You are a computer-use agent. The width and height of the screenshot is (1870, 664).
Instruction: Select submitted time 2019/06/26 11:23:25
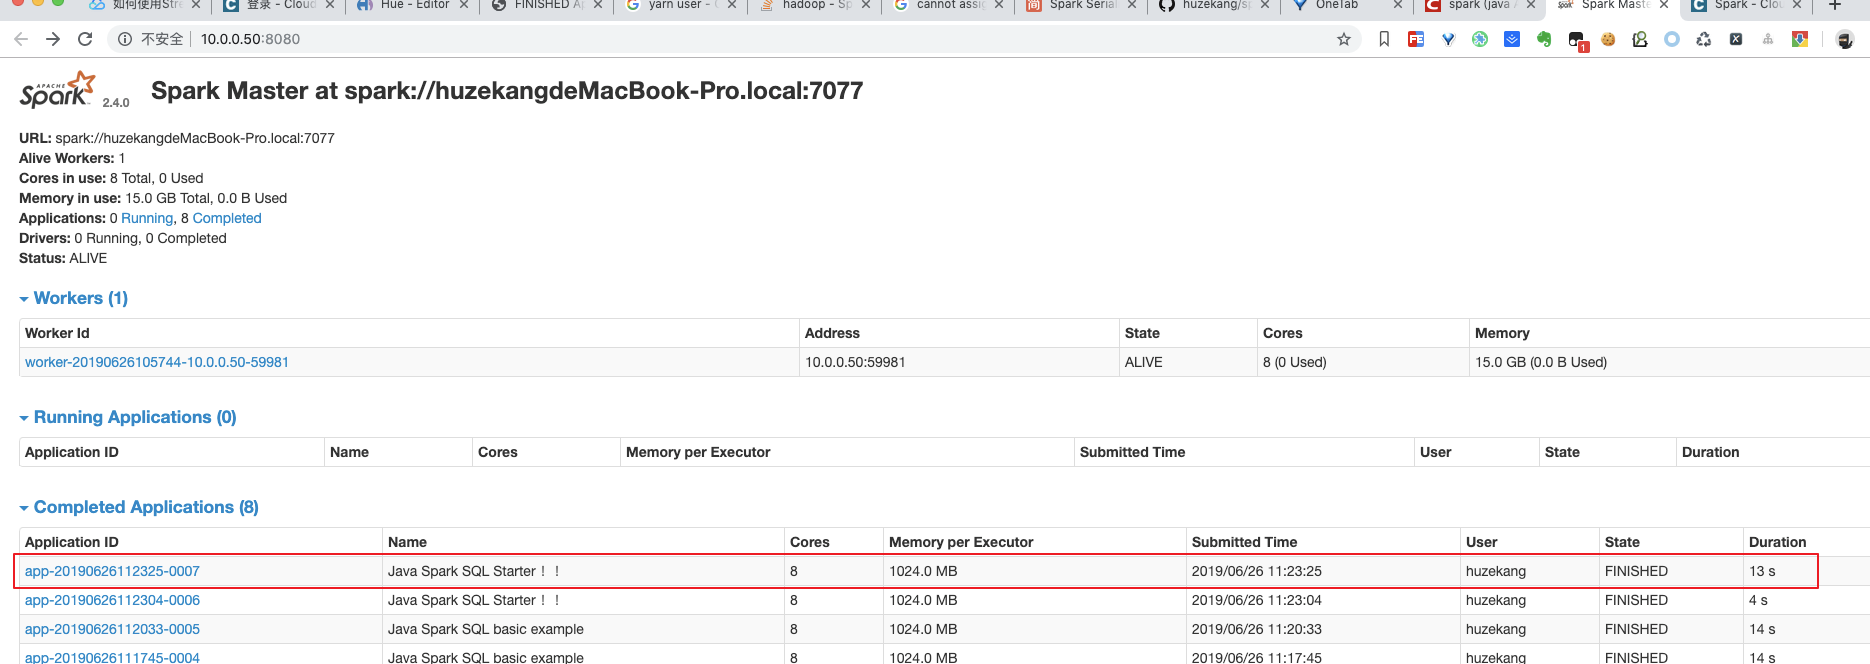pyautogui.click(x=1256, y=571)
